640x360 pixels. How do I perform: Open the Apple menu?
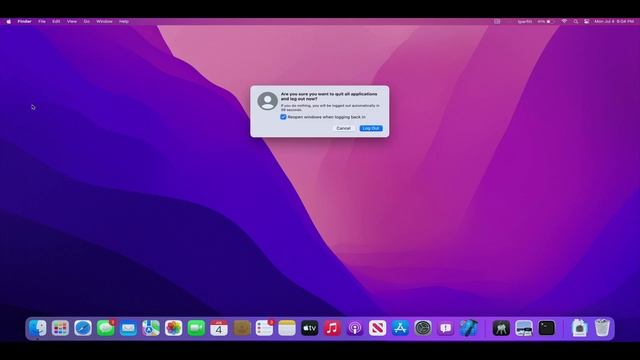pos(9,21)
